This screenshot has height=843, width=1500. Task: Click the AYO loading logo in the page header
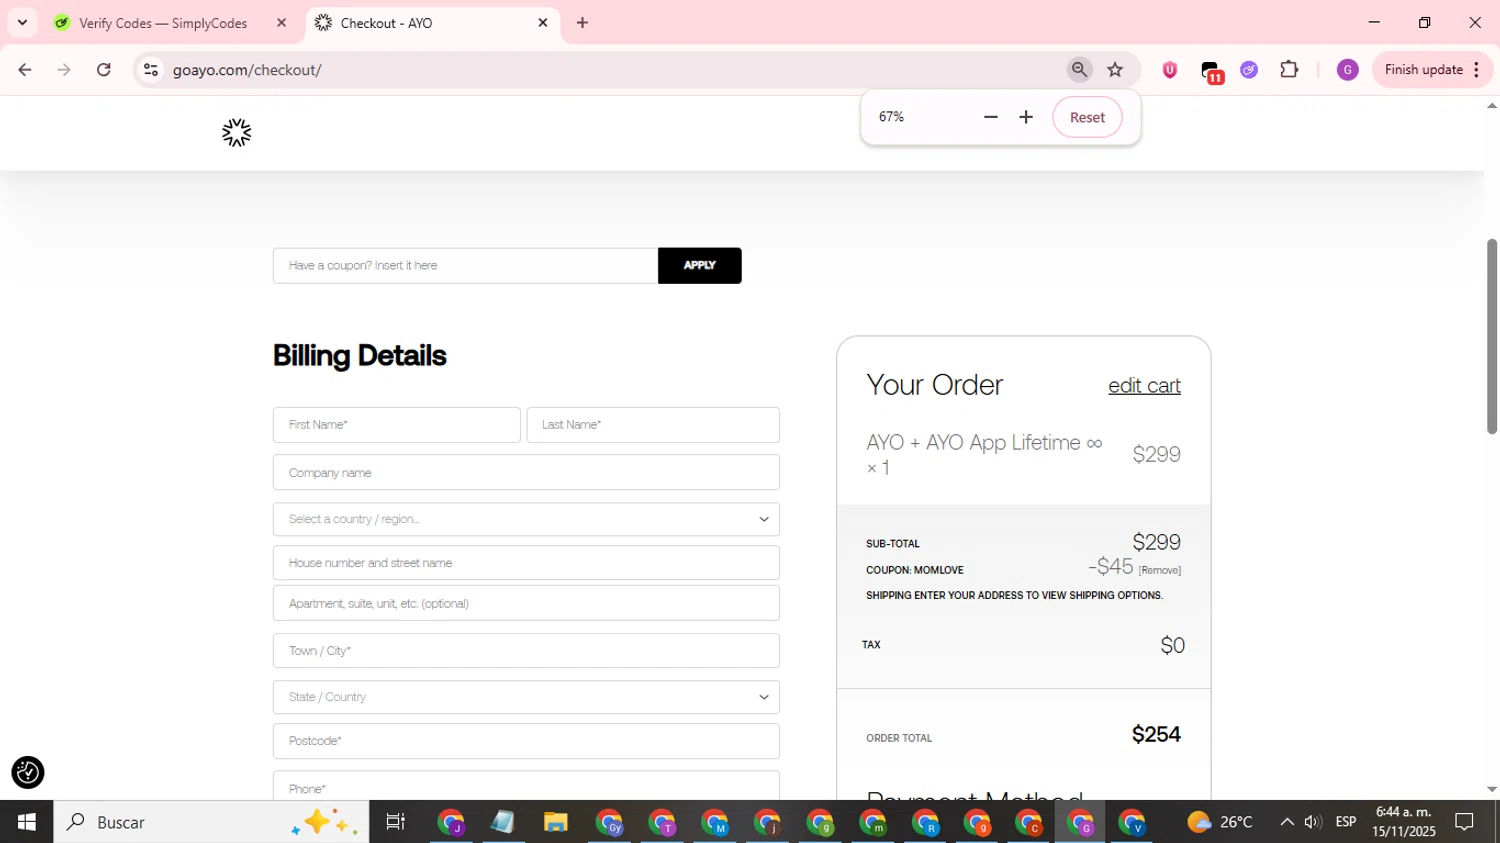point(237,132)
